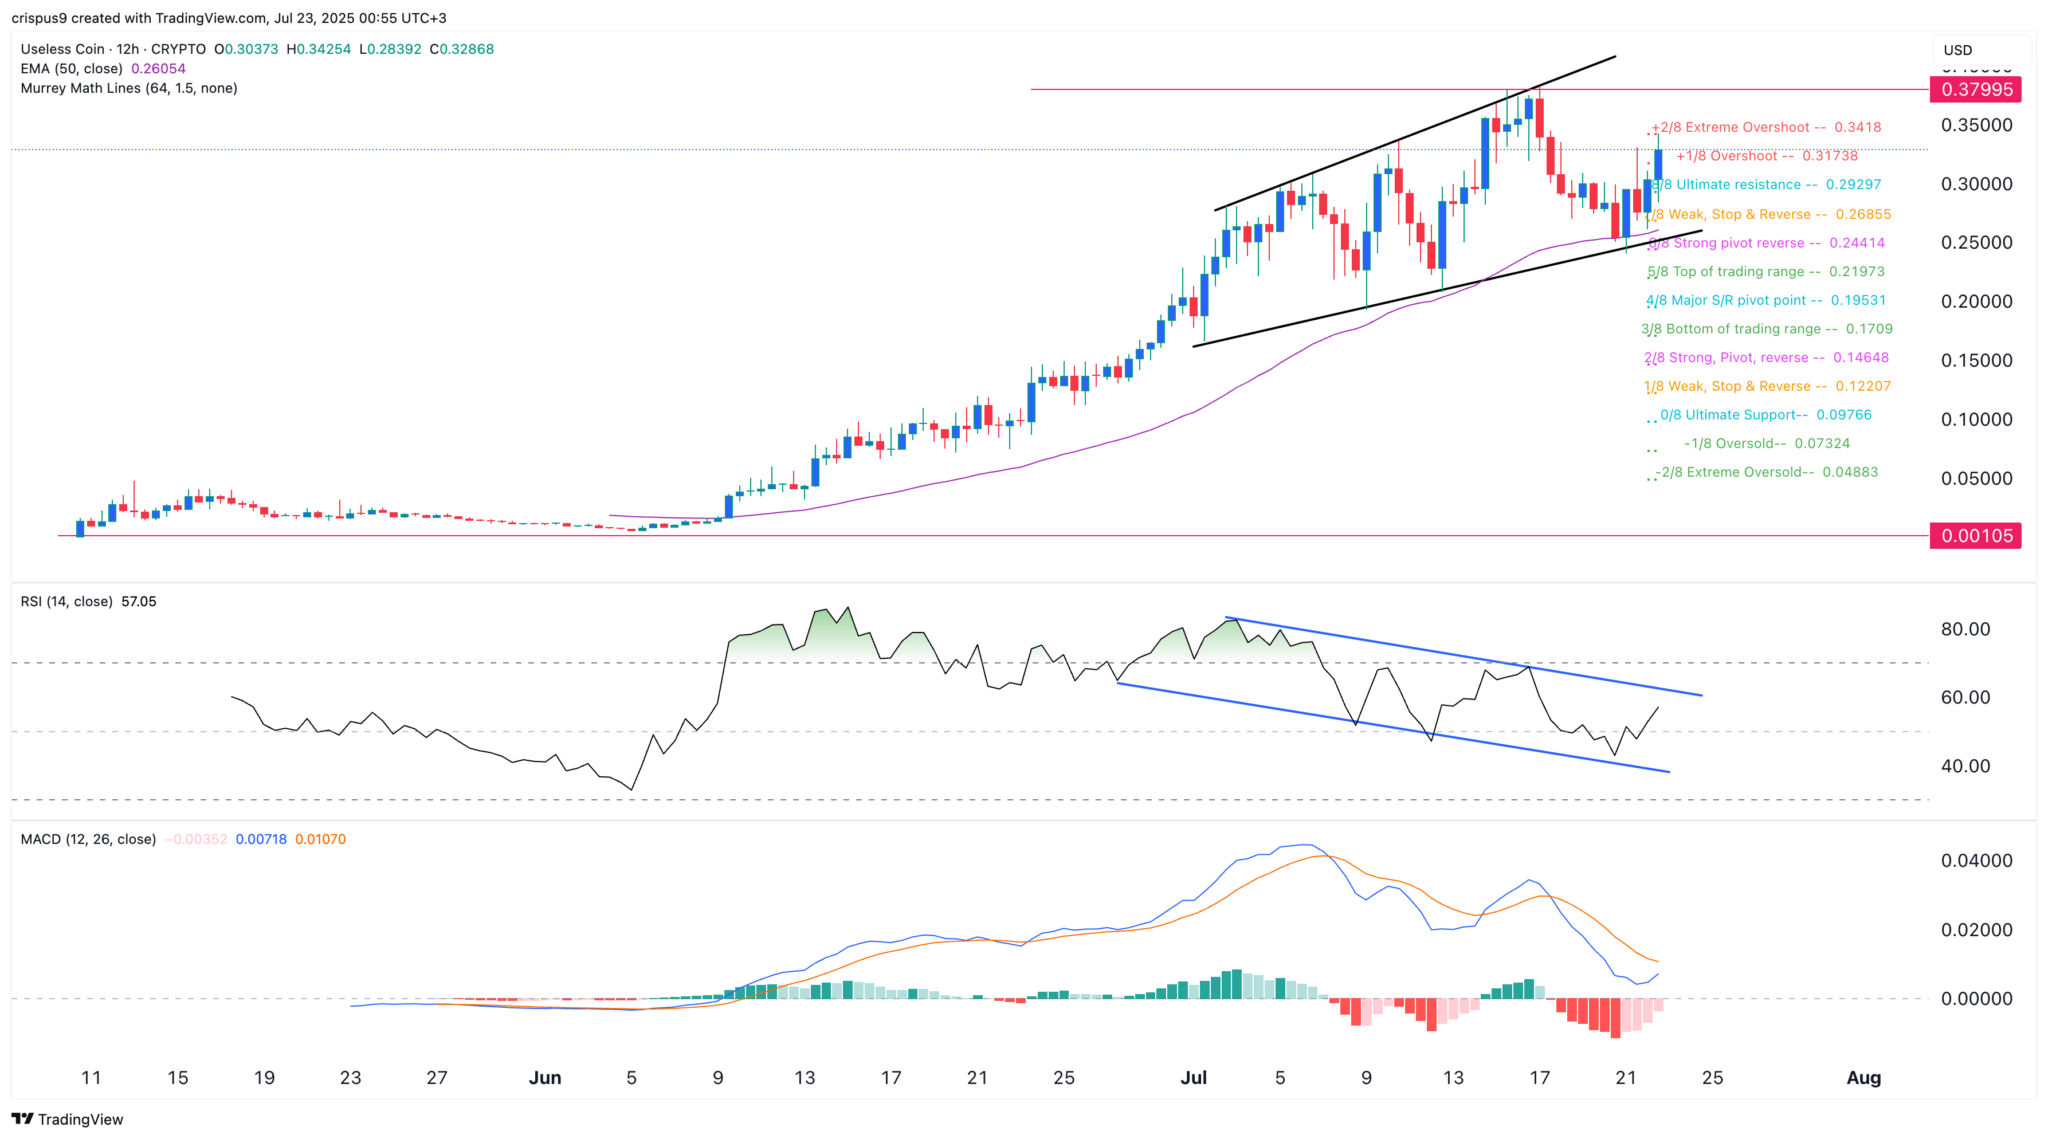Click the 0.04000 MACD scale value

[1976, 861]
